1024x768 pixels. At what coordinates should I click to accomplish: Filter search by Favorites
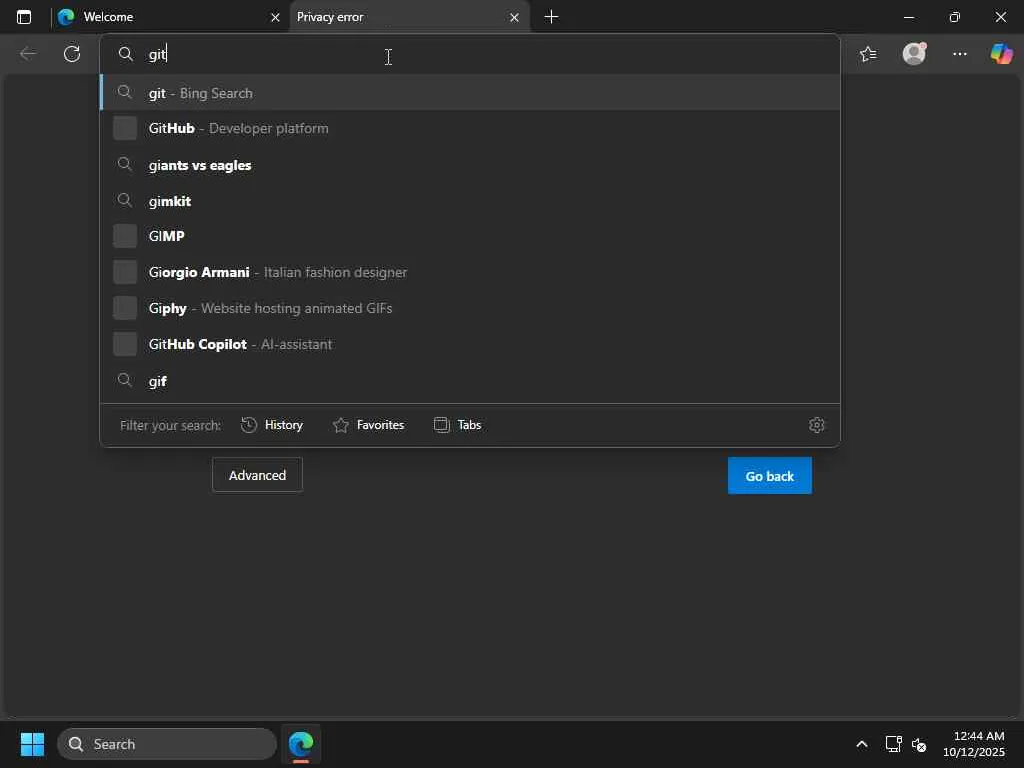(368, 425)
